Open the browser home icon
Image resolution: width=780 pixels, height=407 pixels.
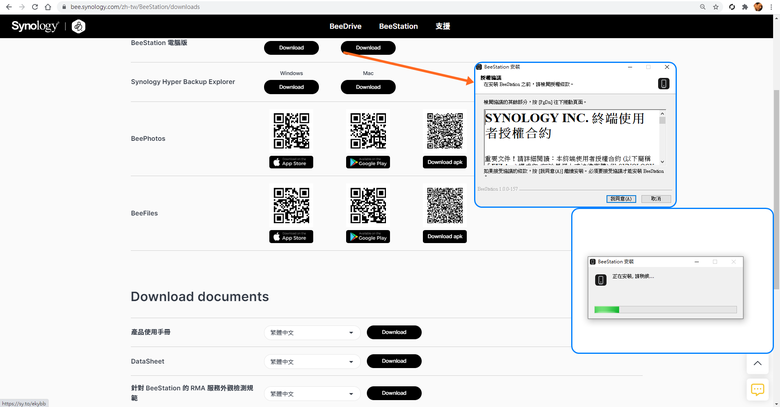(48, 7)
